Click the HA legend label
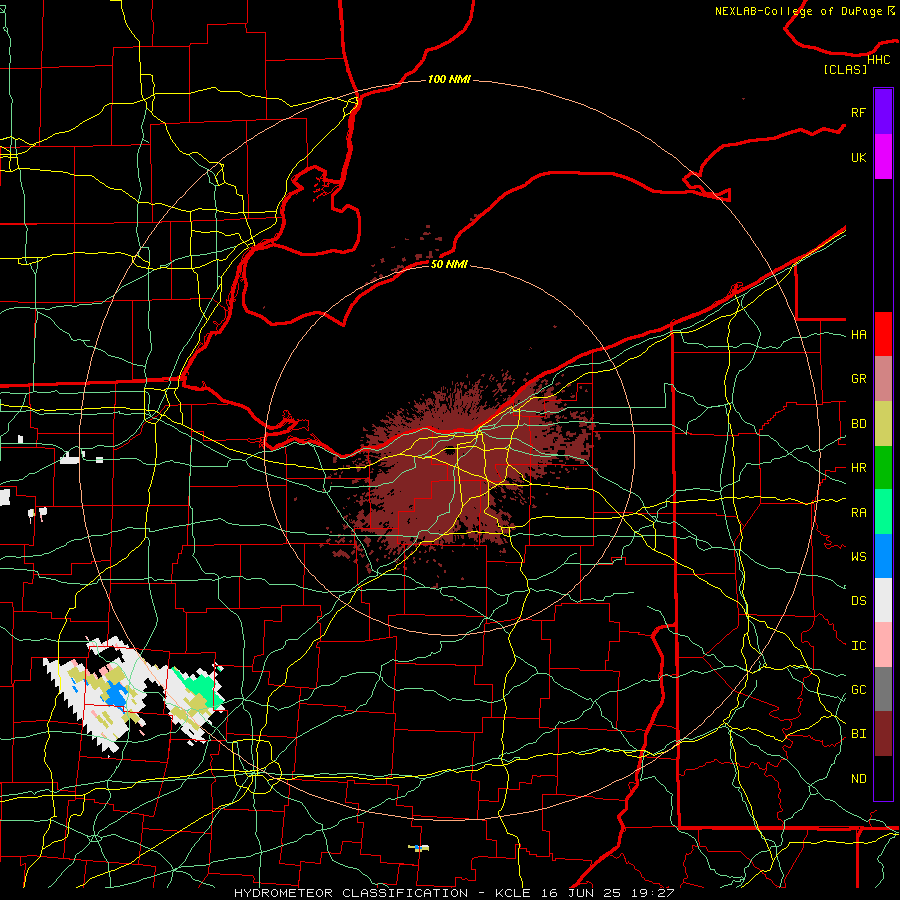900x900 pixels. point(858,335)
